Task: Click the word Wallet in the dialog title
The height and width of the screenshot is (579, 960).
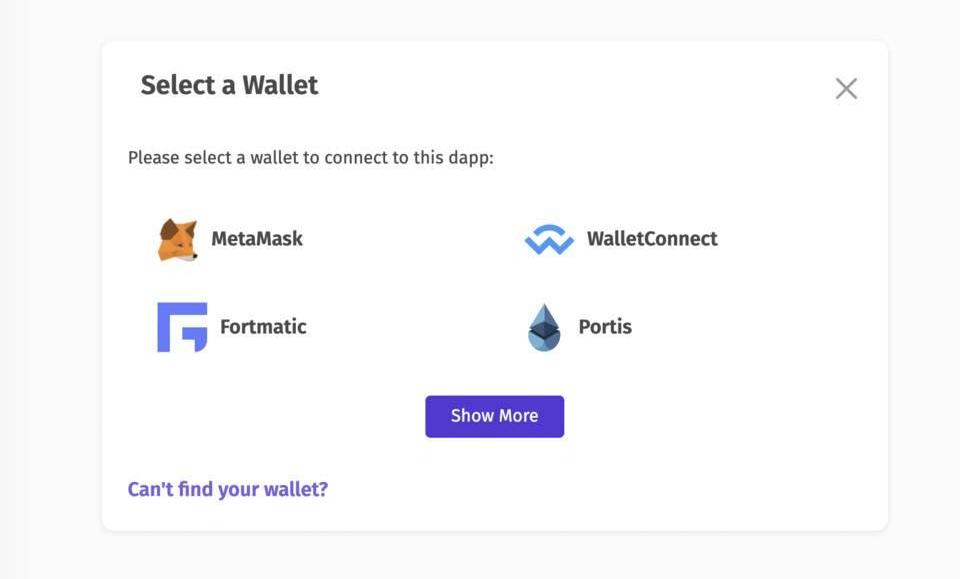Action: [281, 85]
